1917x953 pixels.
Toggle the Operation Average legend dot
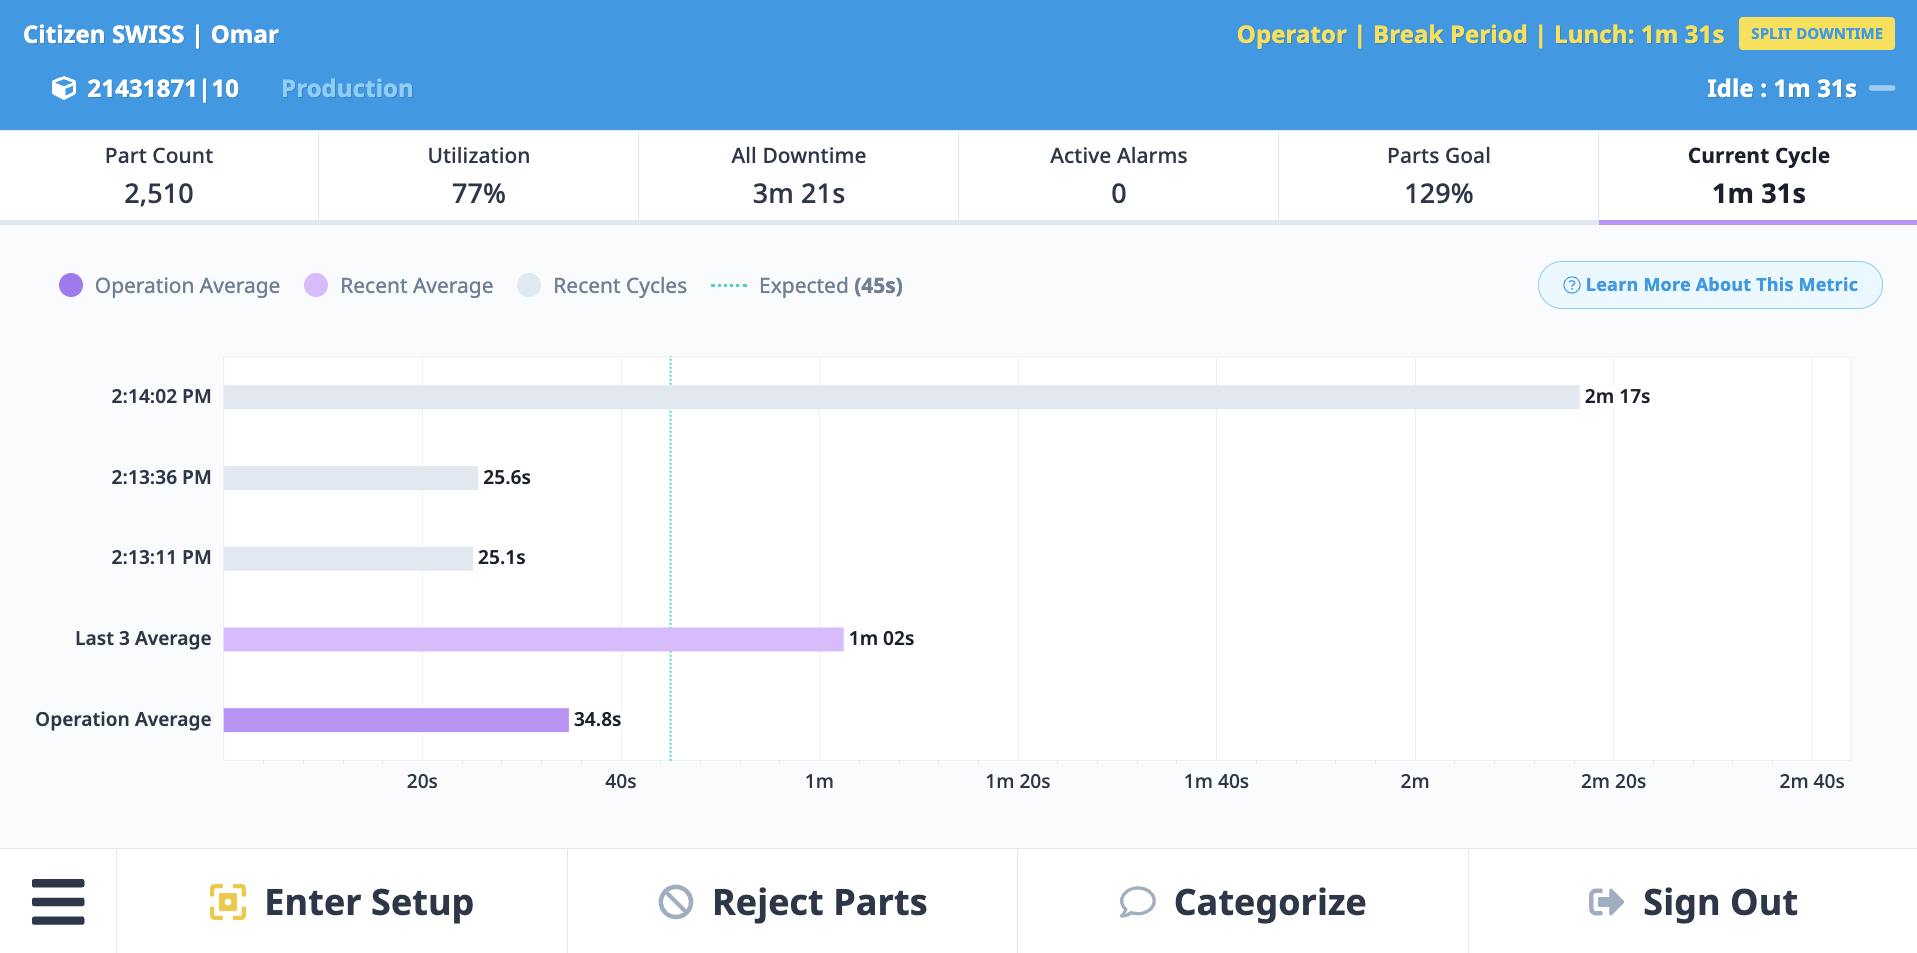[x=71, y=286]
